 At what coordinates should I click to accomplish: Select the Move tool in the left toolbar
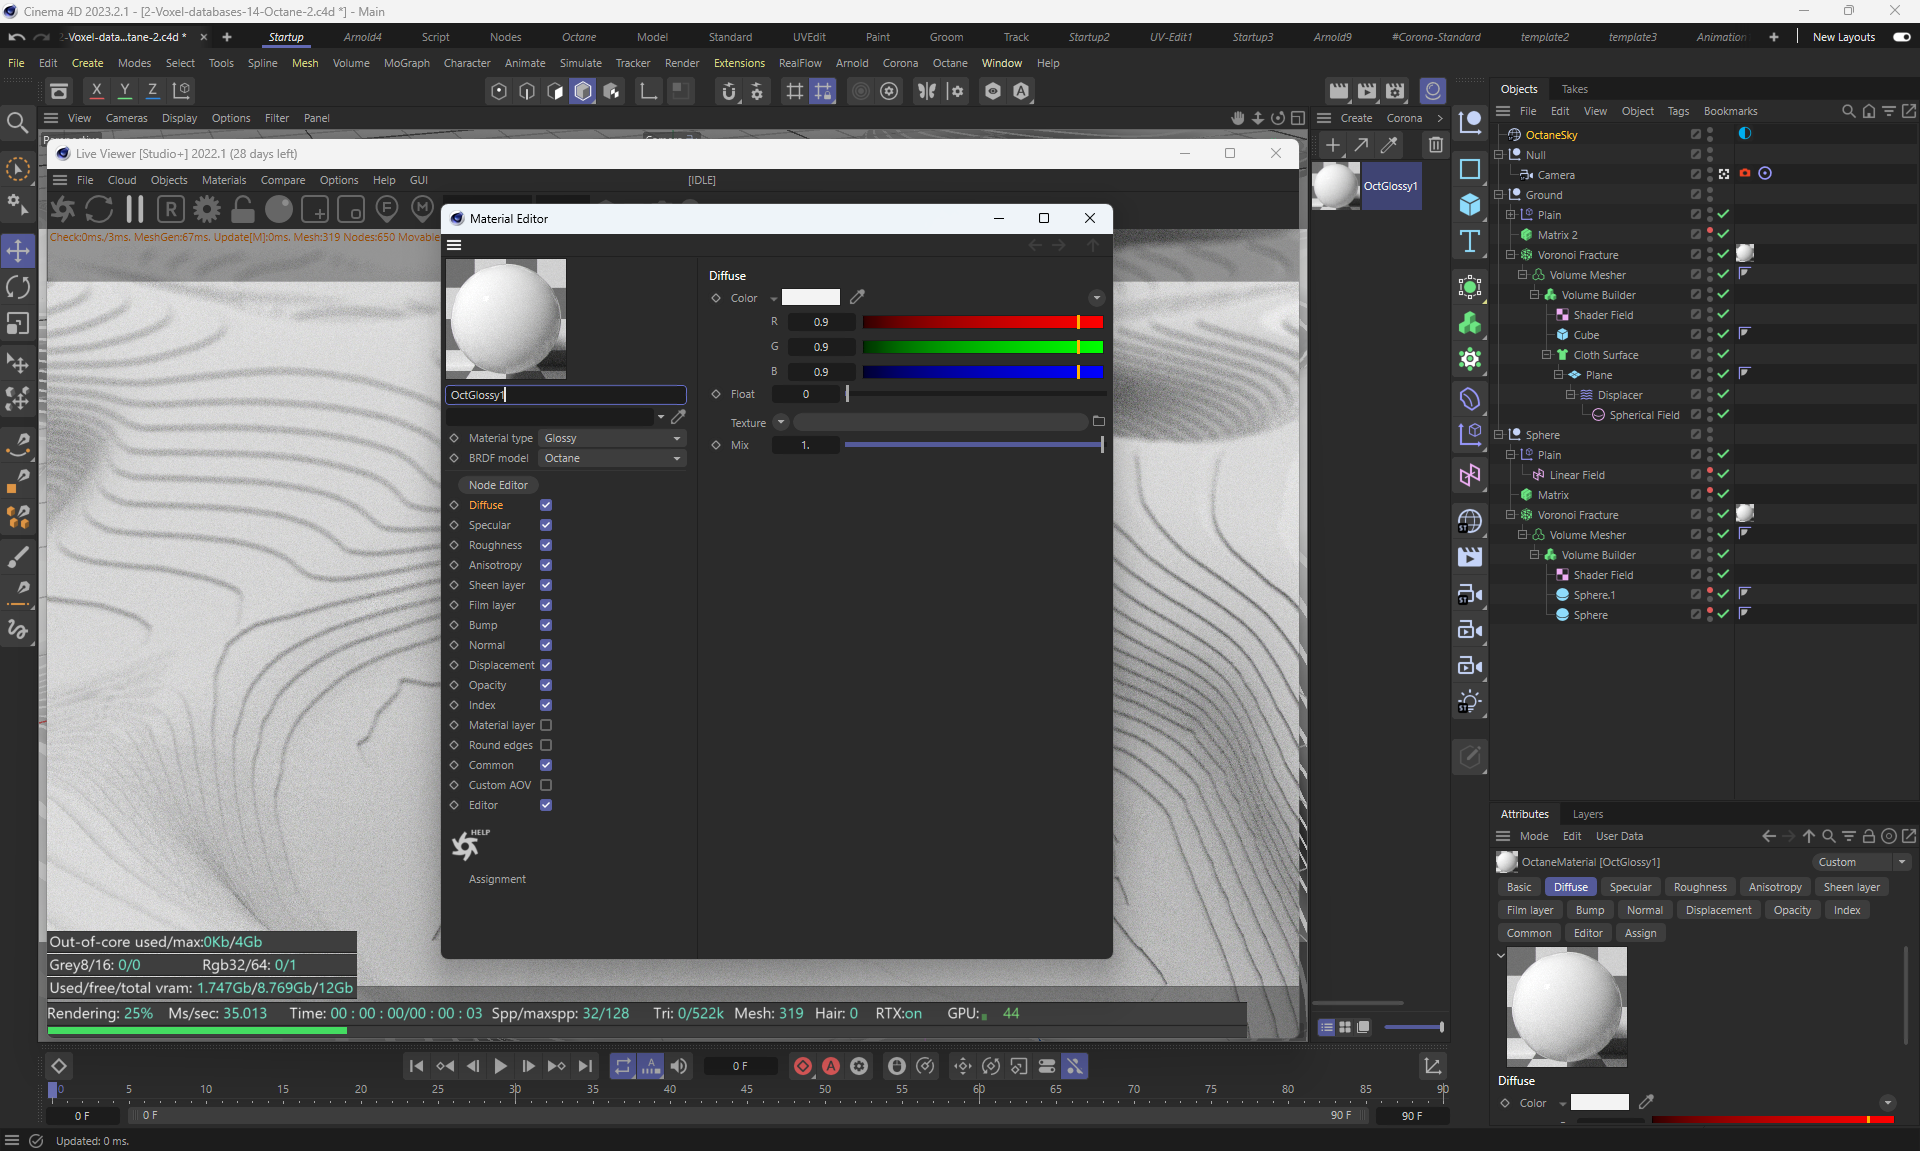18,250
